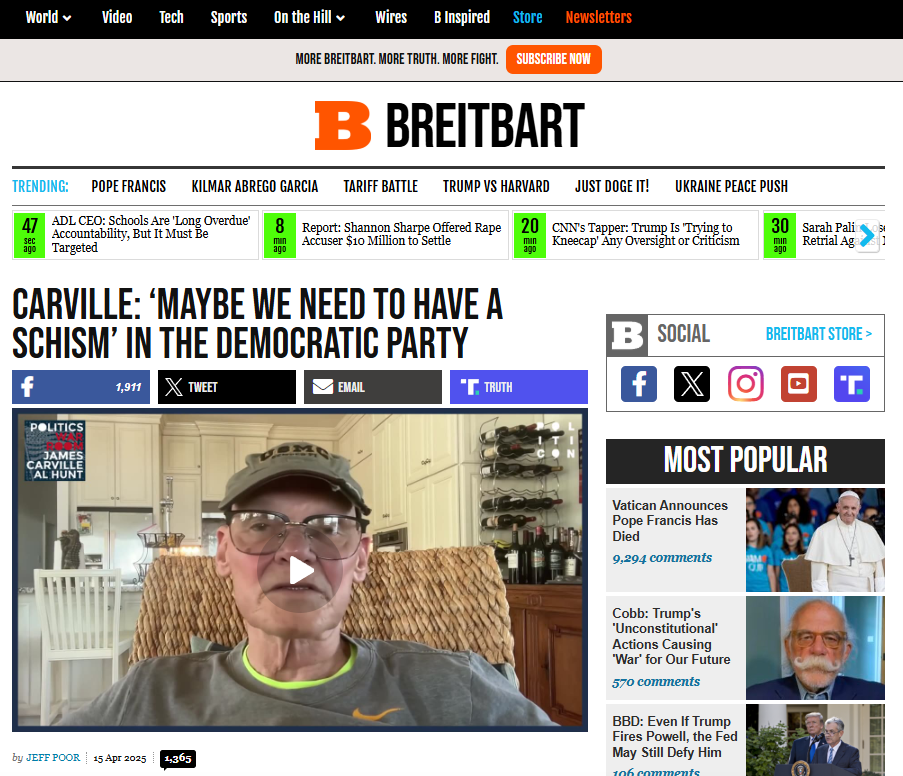Click the 8 min ago timestamp badge

tap(280, 234)
